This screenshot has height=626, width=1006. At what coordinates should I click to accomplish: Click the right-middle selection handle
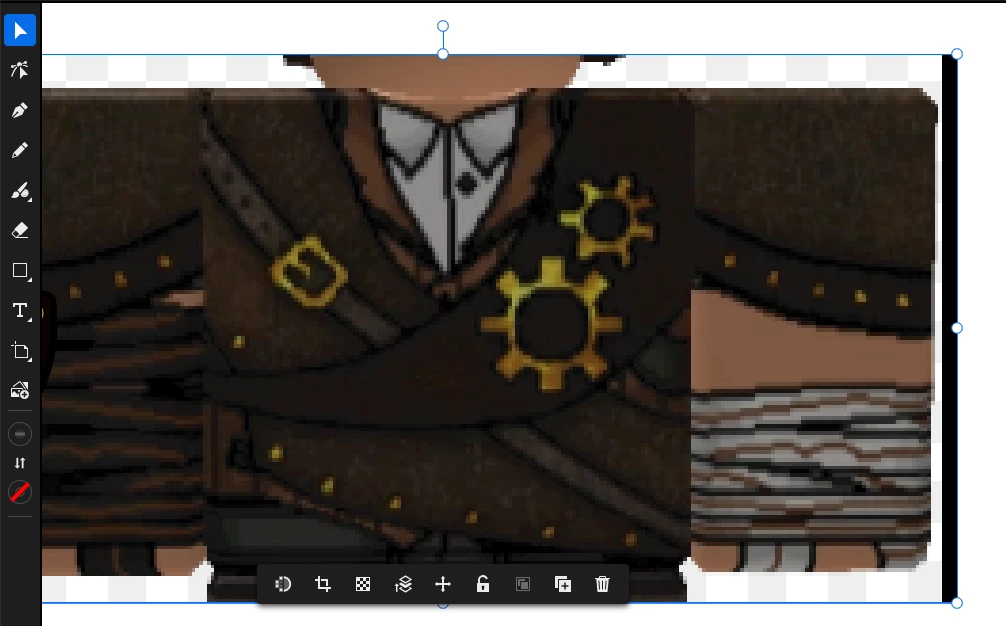click(957, 328)
